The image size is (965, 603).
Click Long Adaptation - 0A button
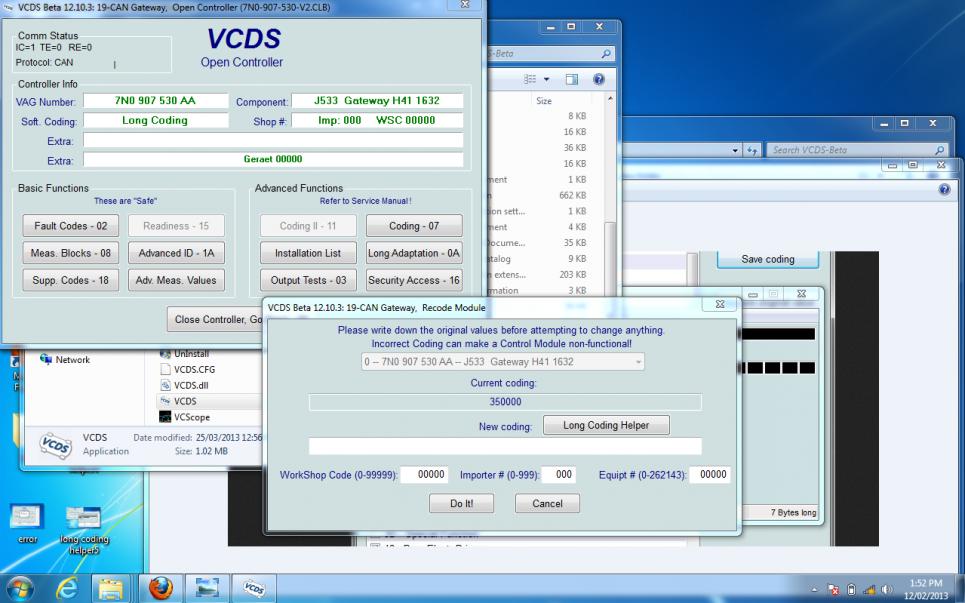[x=414, y=253]
